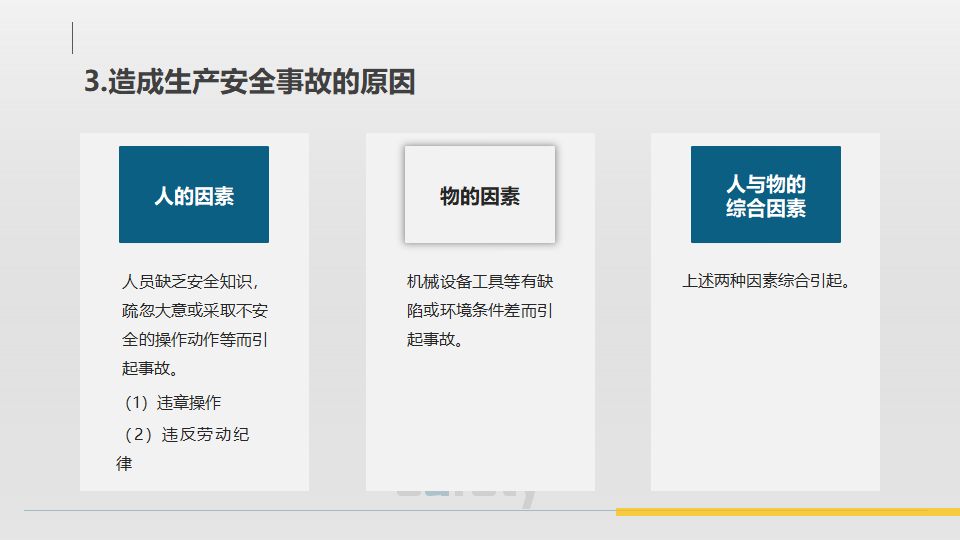Click empty space in the middle card
The image size is (960, 540).
pos(480,420)
